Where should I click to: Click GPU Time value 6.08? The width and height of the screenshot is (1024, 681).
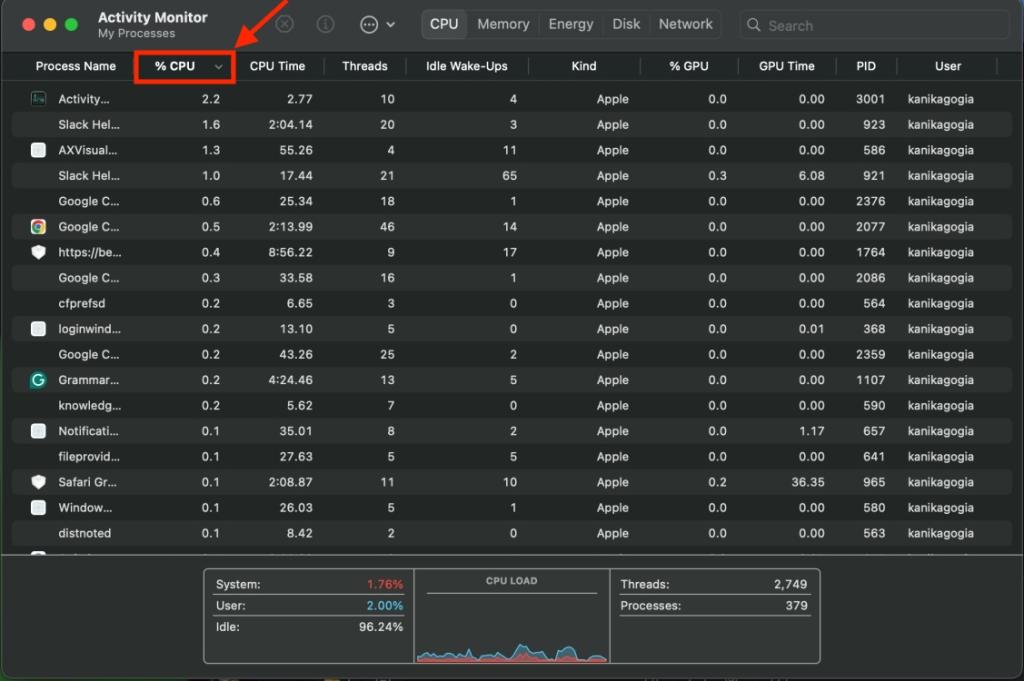[811, 176]
